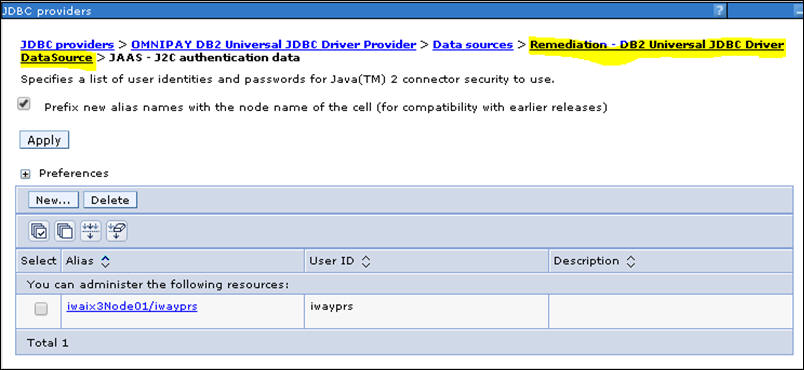The image size is (804, 370).
Task: Click the Apply button
Action: pos(44,140)
